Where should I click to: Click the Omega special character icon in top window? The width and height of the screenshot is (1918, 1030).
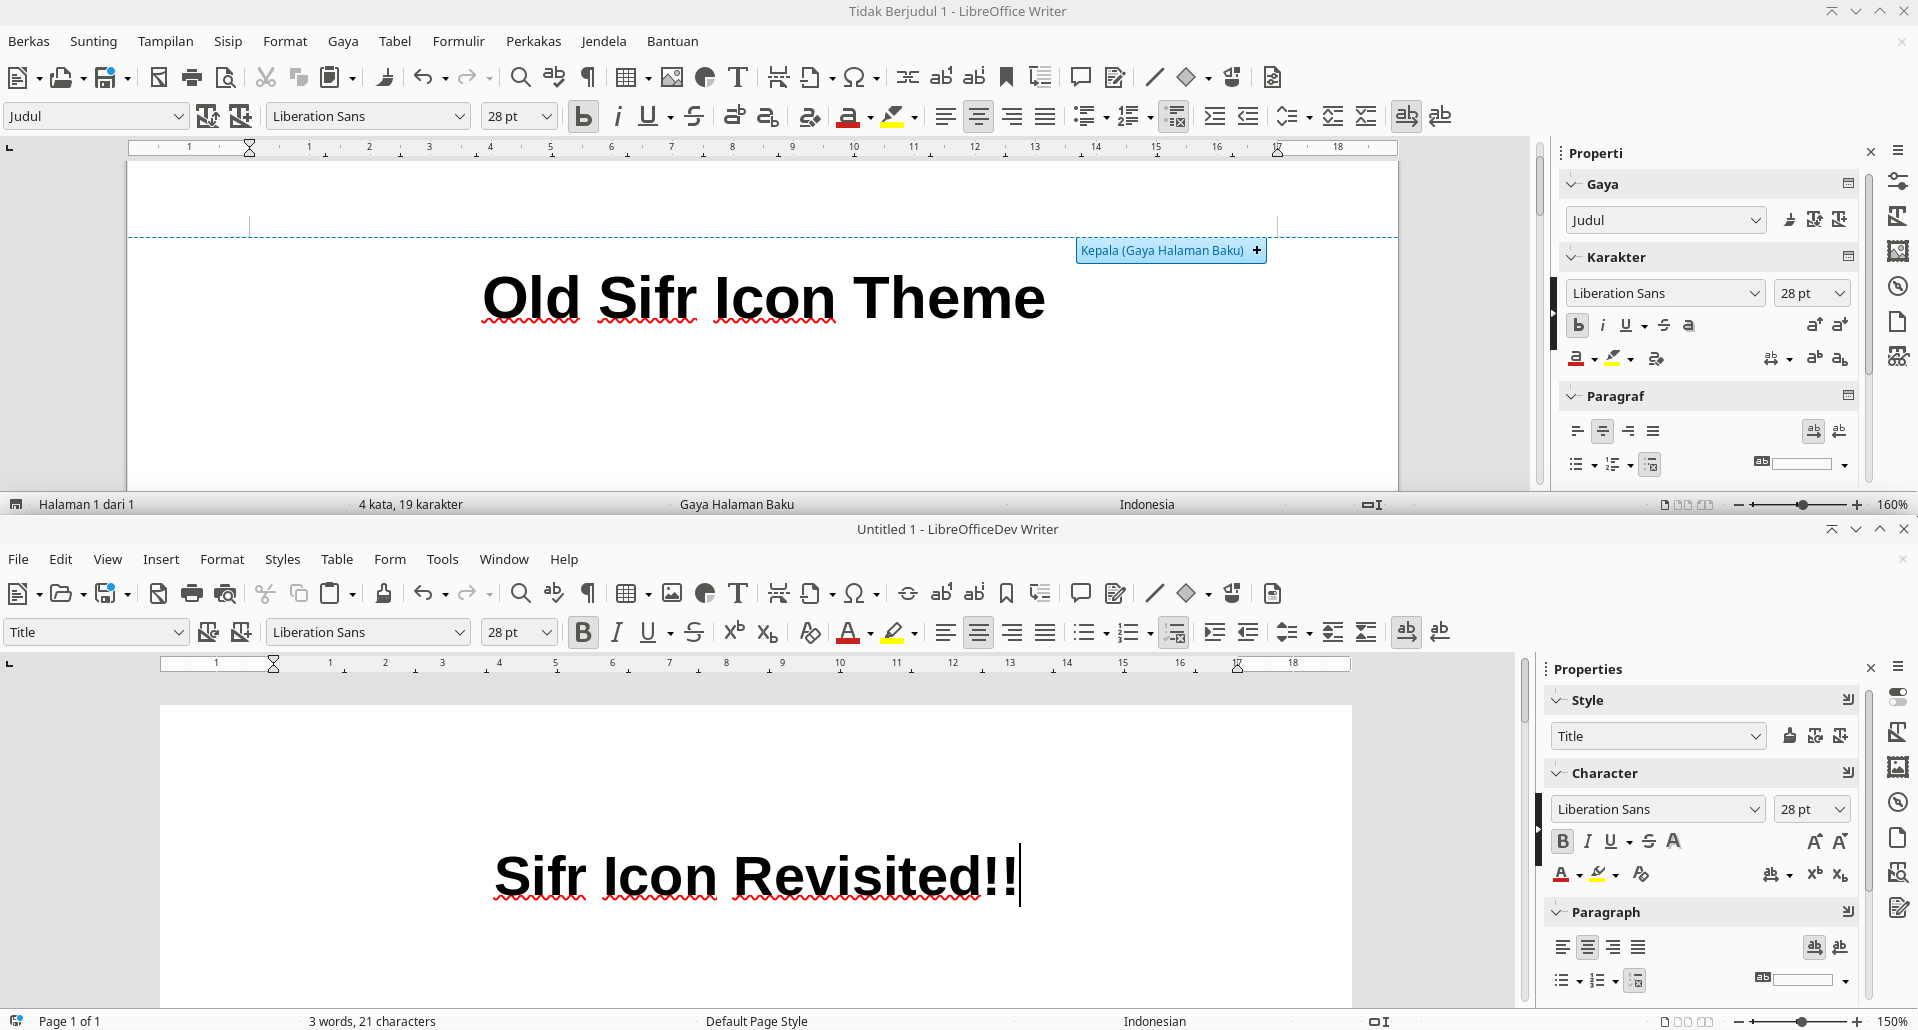click(854, 77)
